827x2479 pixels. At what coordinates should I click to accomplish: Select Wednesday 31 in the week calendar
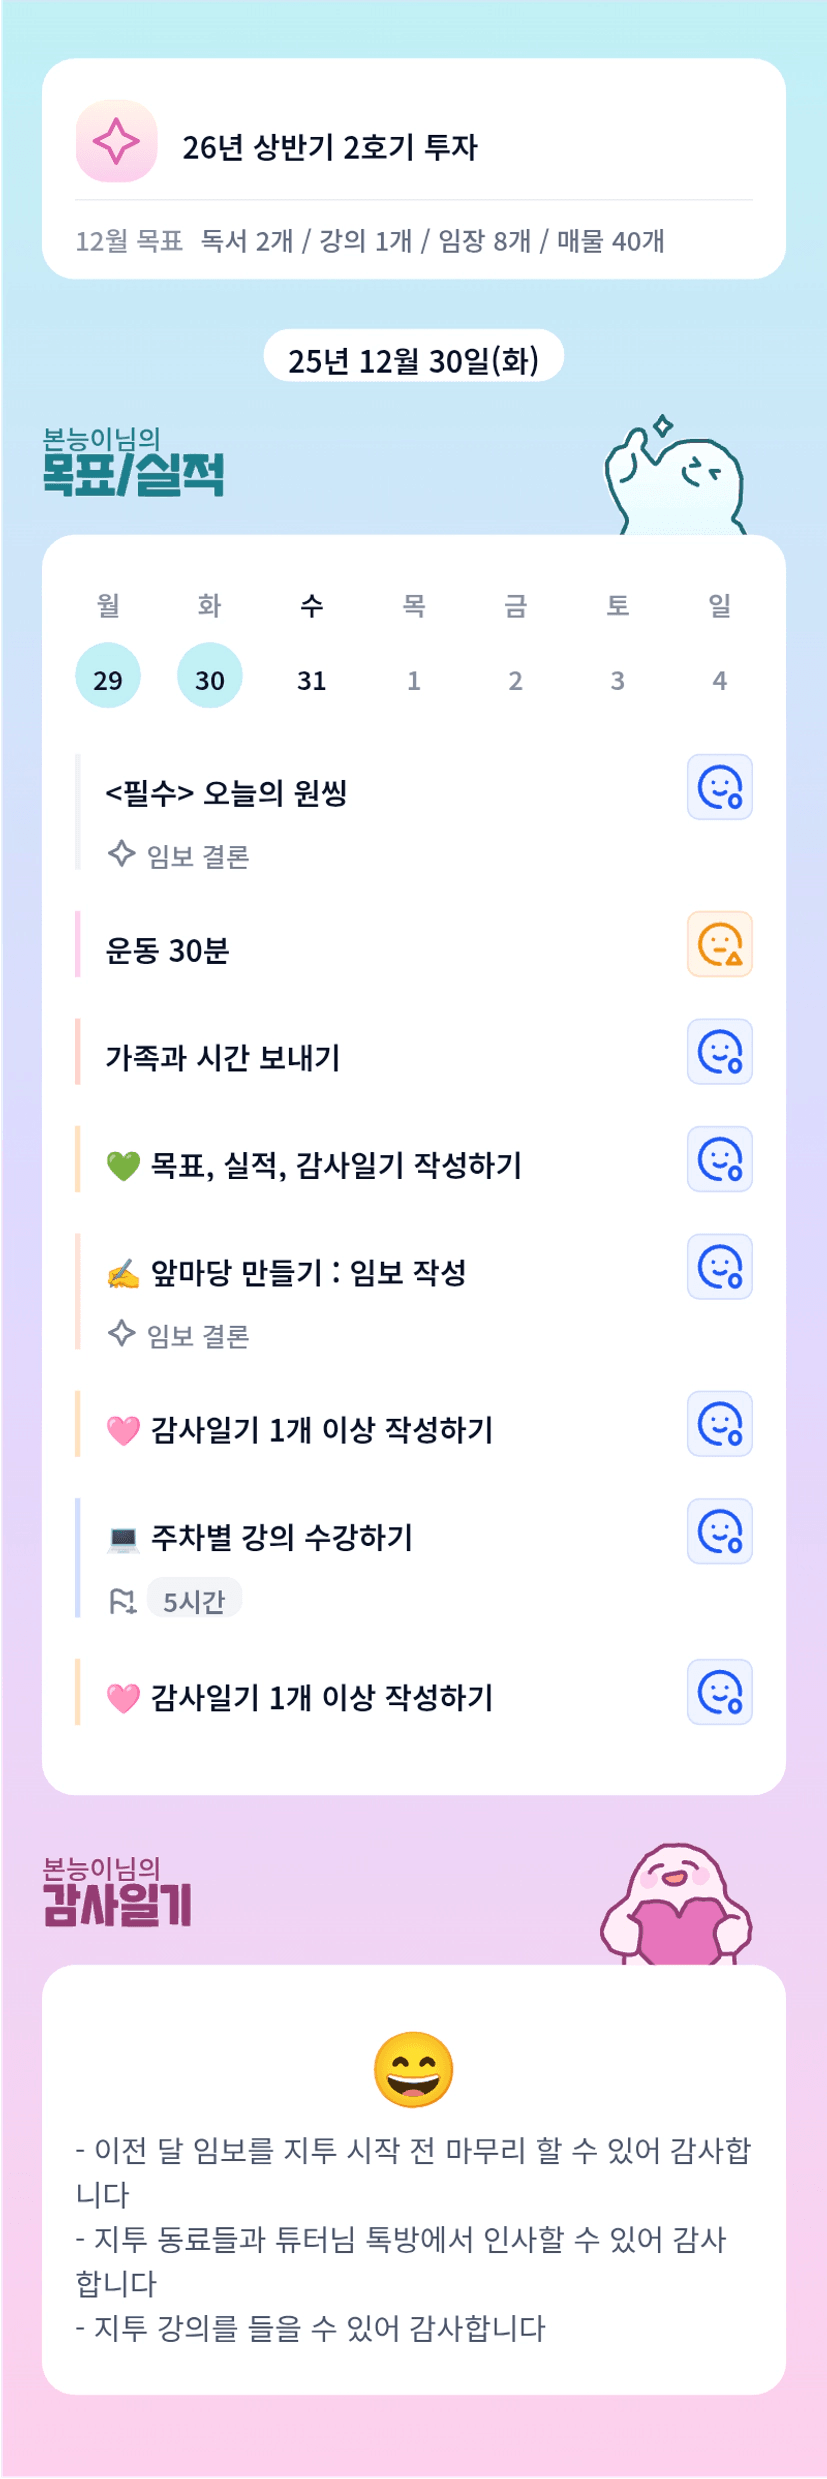tap(312, 680)
